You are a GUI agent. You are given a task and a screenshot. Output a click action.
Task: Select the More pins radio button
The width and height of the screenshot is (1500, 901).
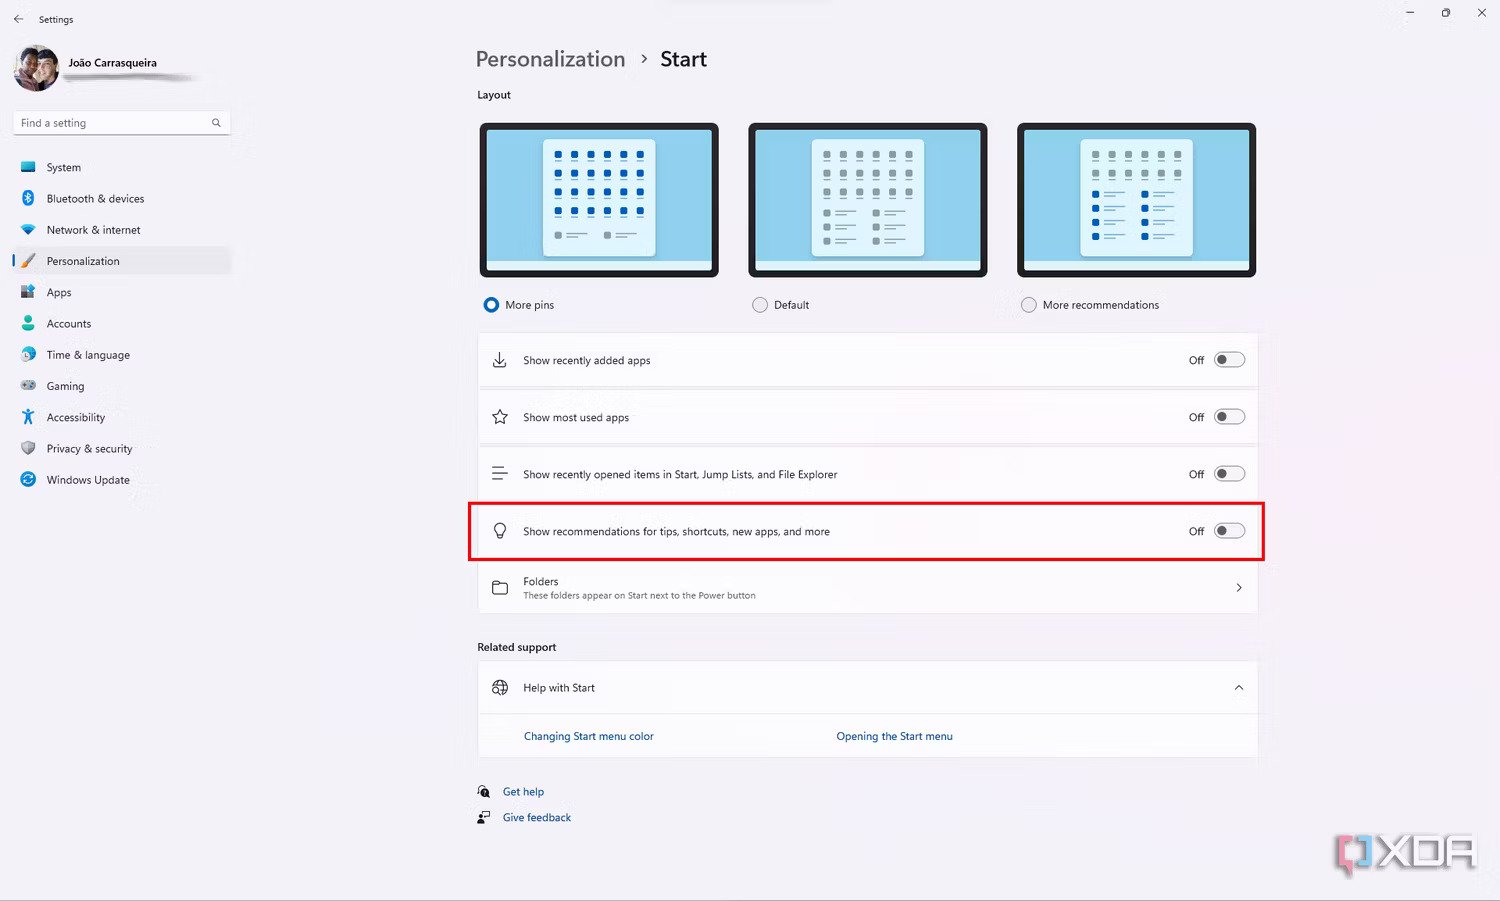tap(491, 305)
